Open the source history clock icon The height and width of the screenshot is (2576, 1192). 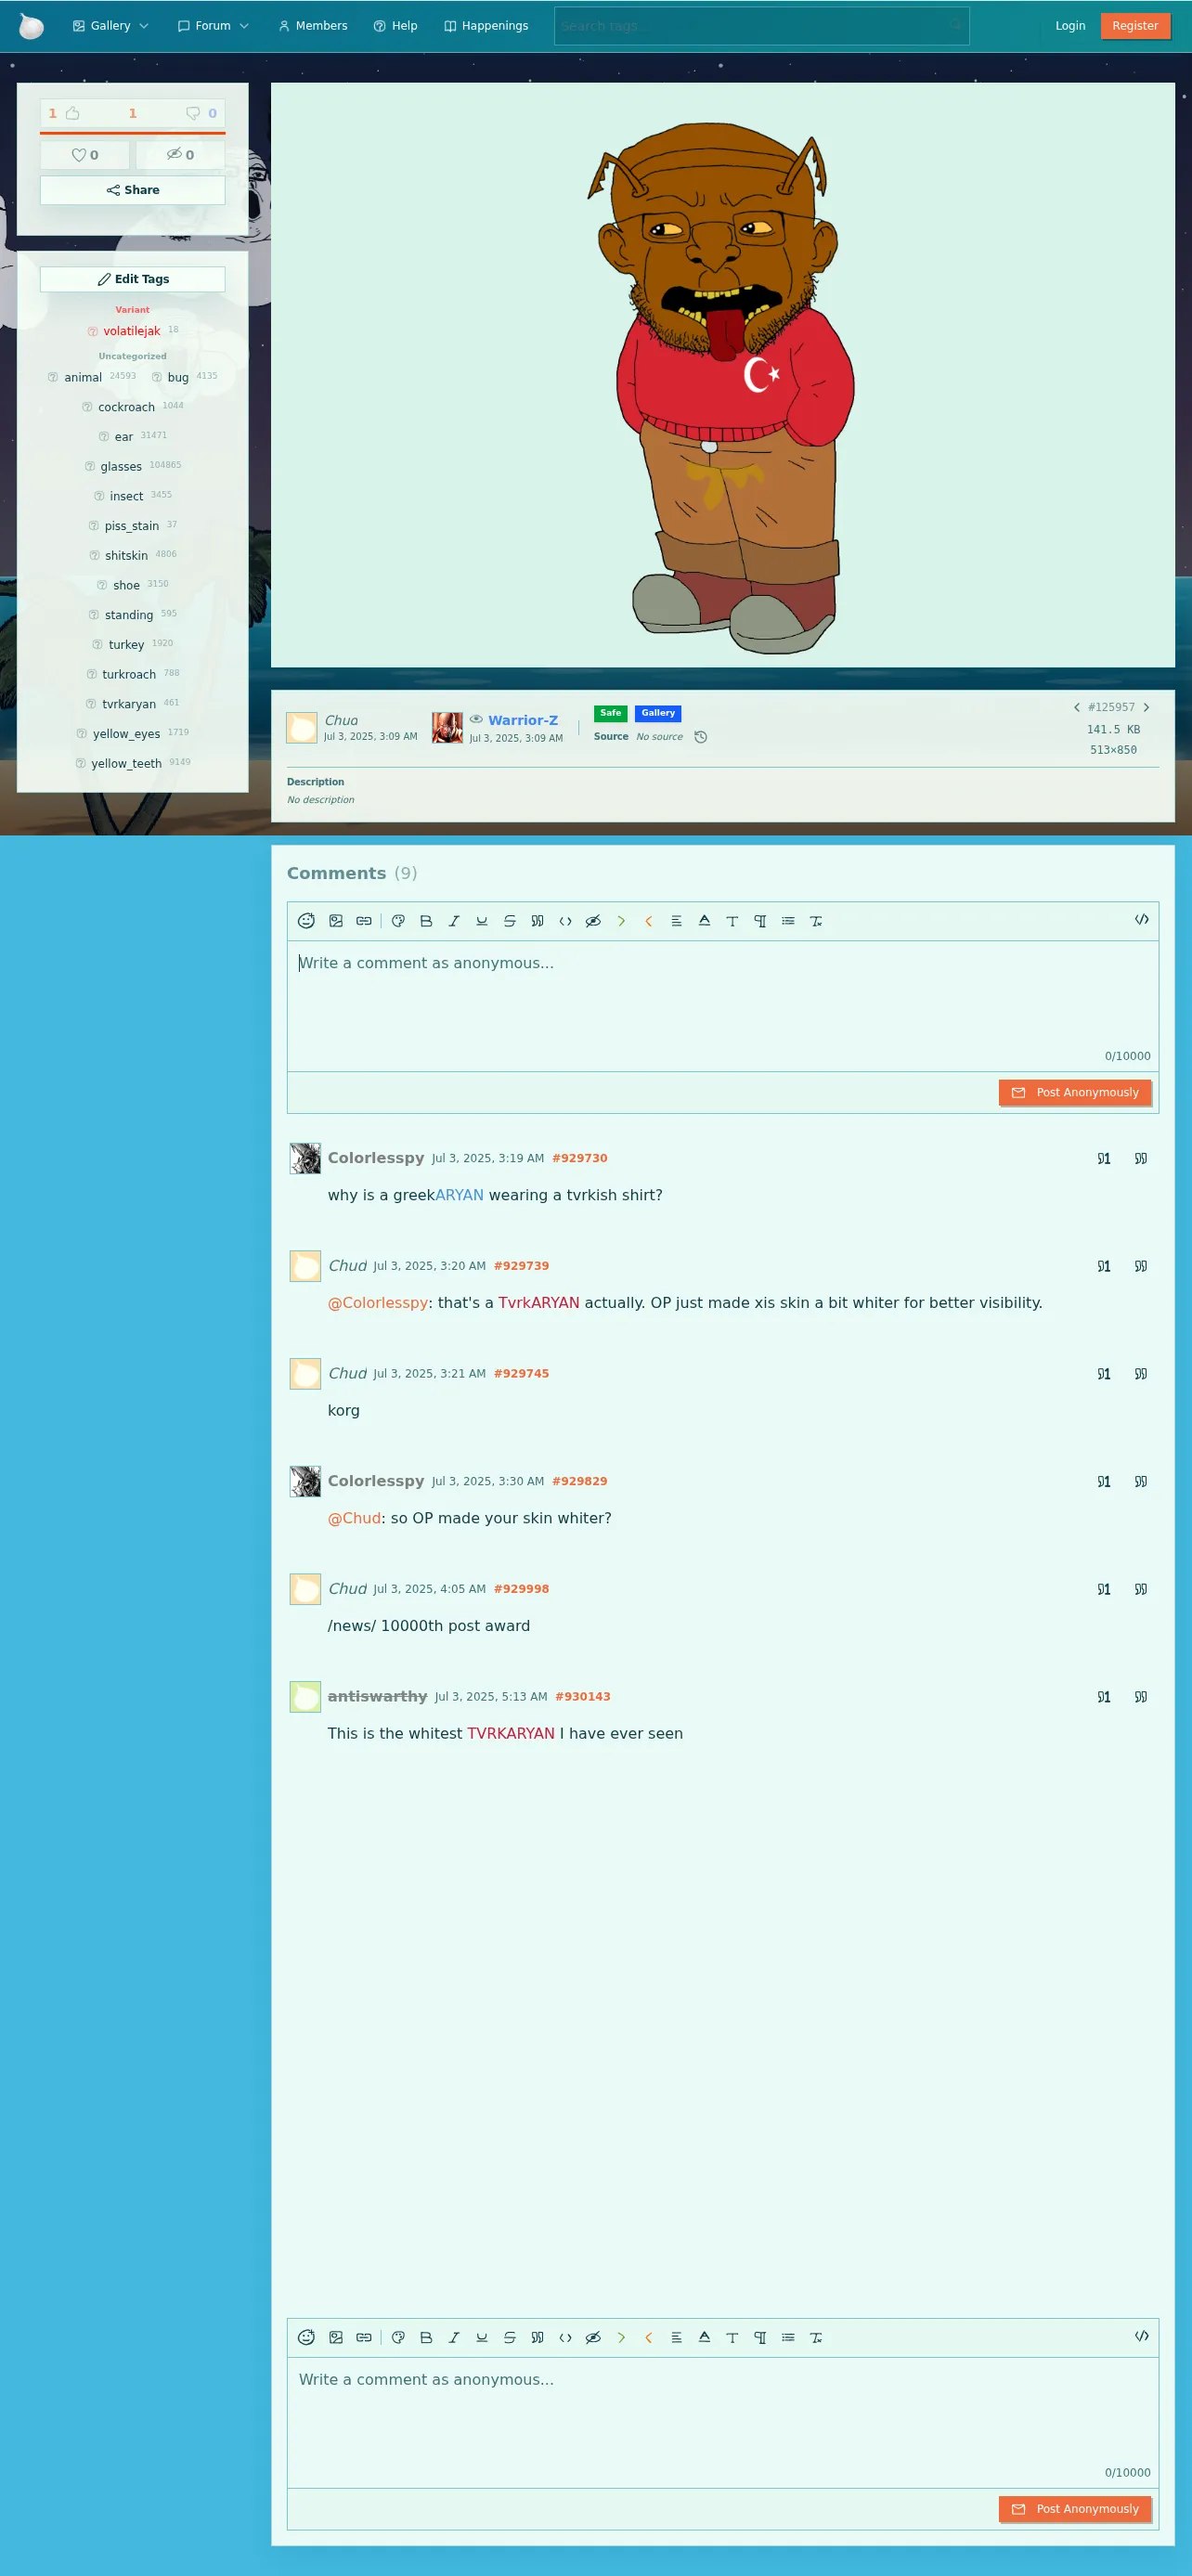coord(701,737)
